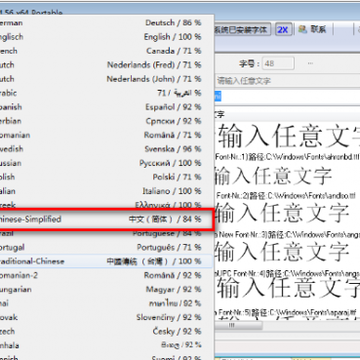
Task: Select the Thai language entry
Action: point(106,303)
